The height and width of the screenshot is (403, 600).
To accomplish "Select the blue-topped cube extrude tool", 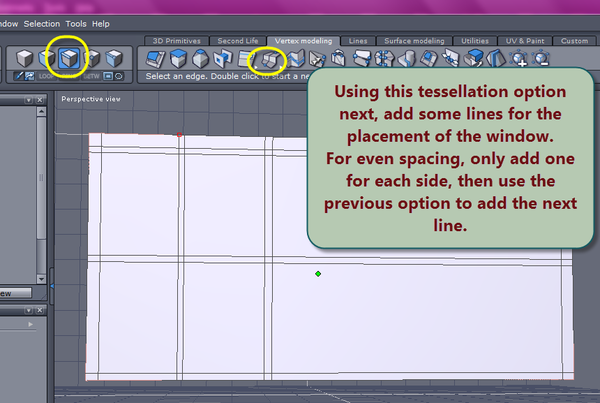I will tap(178, 59).
